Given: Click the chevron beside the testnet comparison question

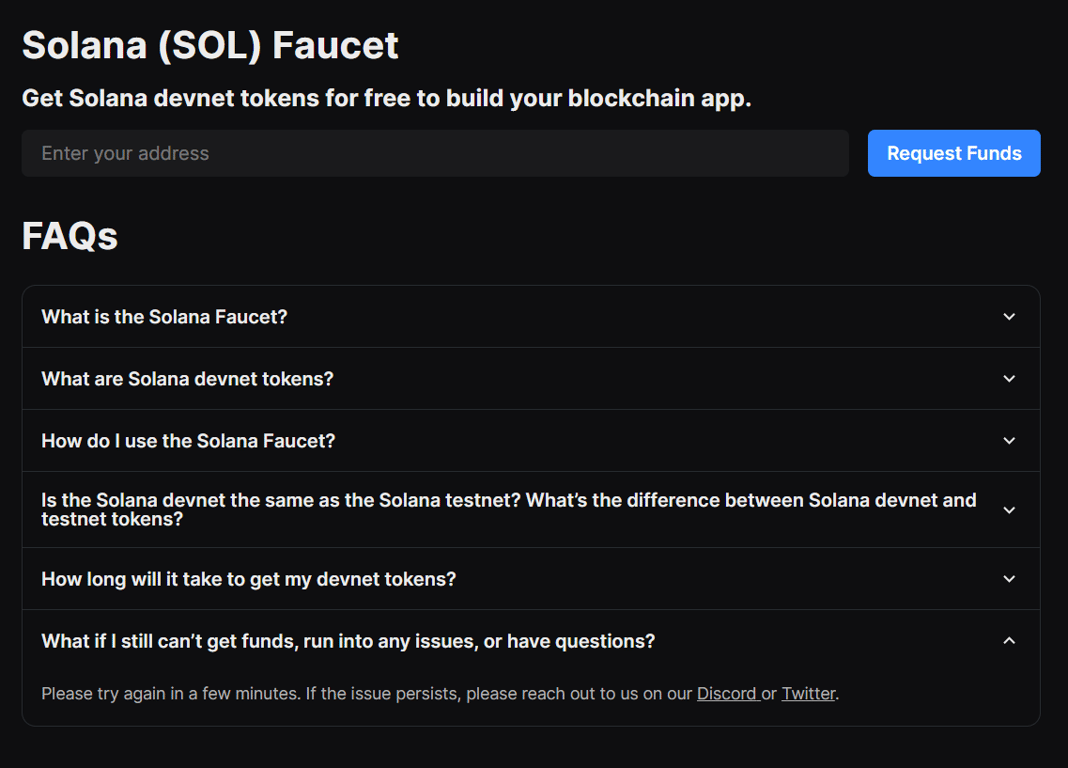Looking at the screenshot, I should [1009, 509].
